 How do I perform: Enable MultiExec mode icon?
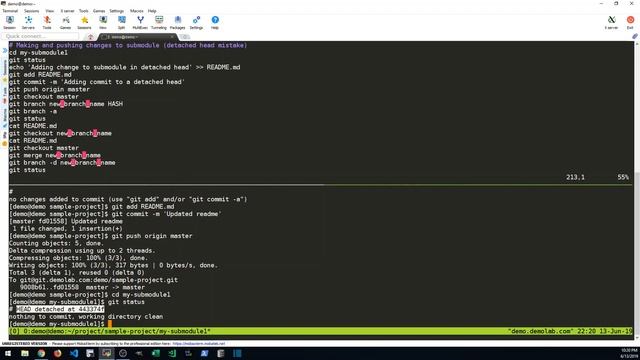[140, 22]
